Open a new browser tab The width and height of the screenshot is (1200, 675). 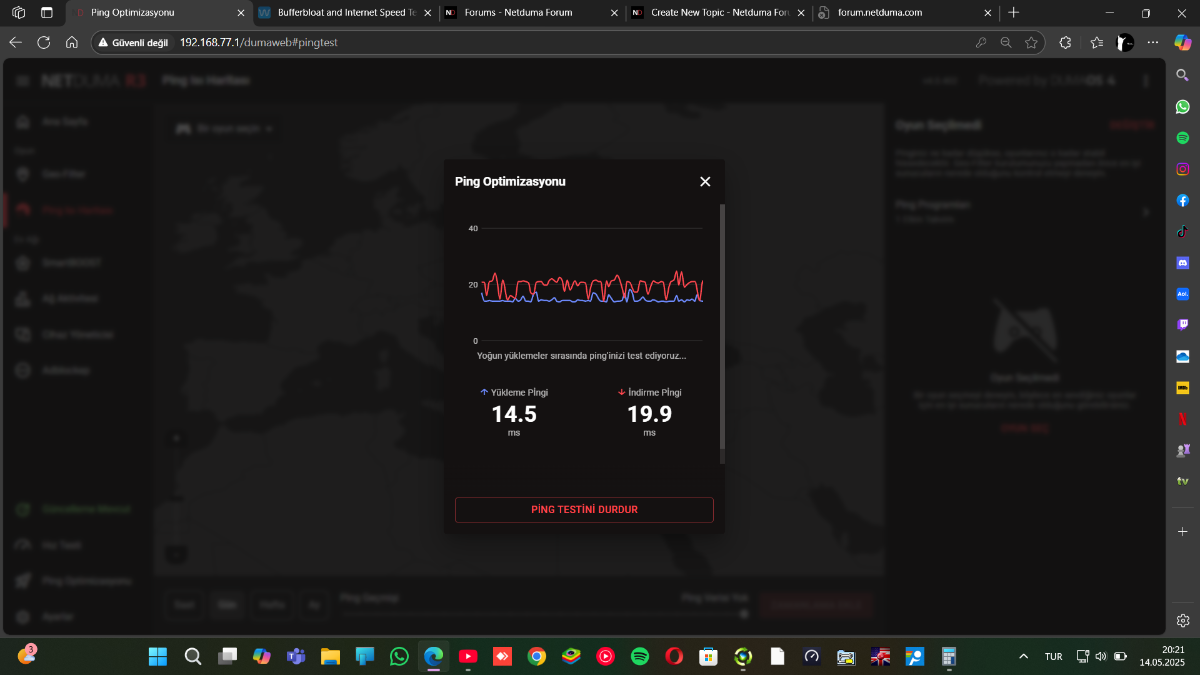tap(1014, 13)
